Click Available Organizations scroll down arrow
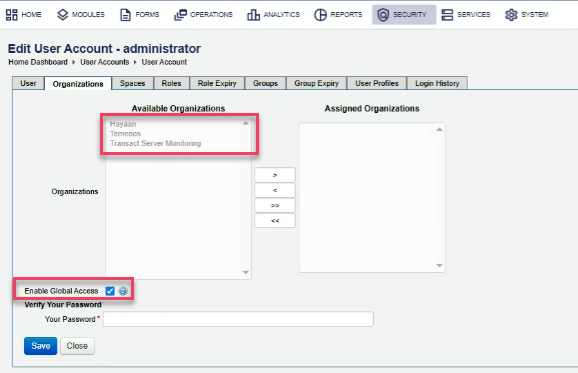The height and width of the screenshot is (373, 578). pos(246,272)
